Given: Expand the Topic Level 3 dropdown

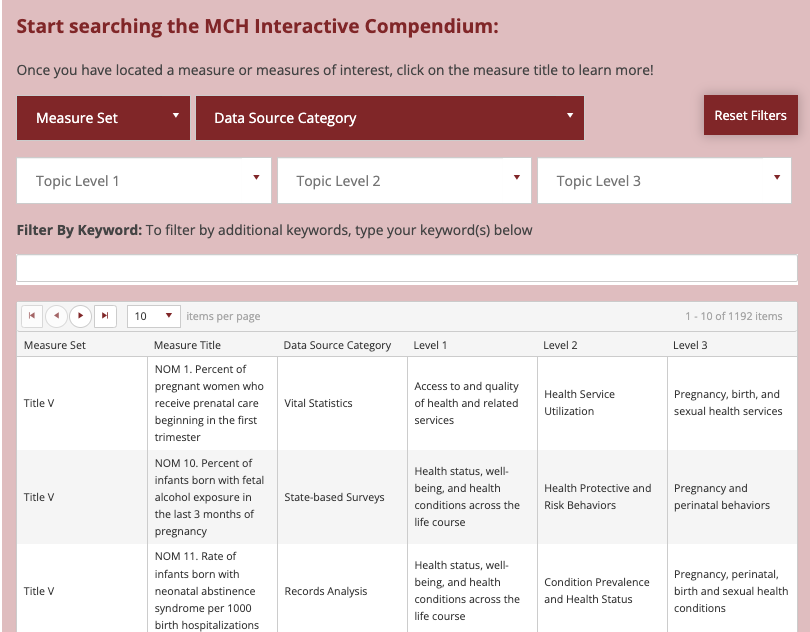Looking at the screenshot, I should [x=664, y=181].
